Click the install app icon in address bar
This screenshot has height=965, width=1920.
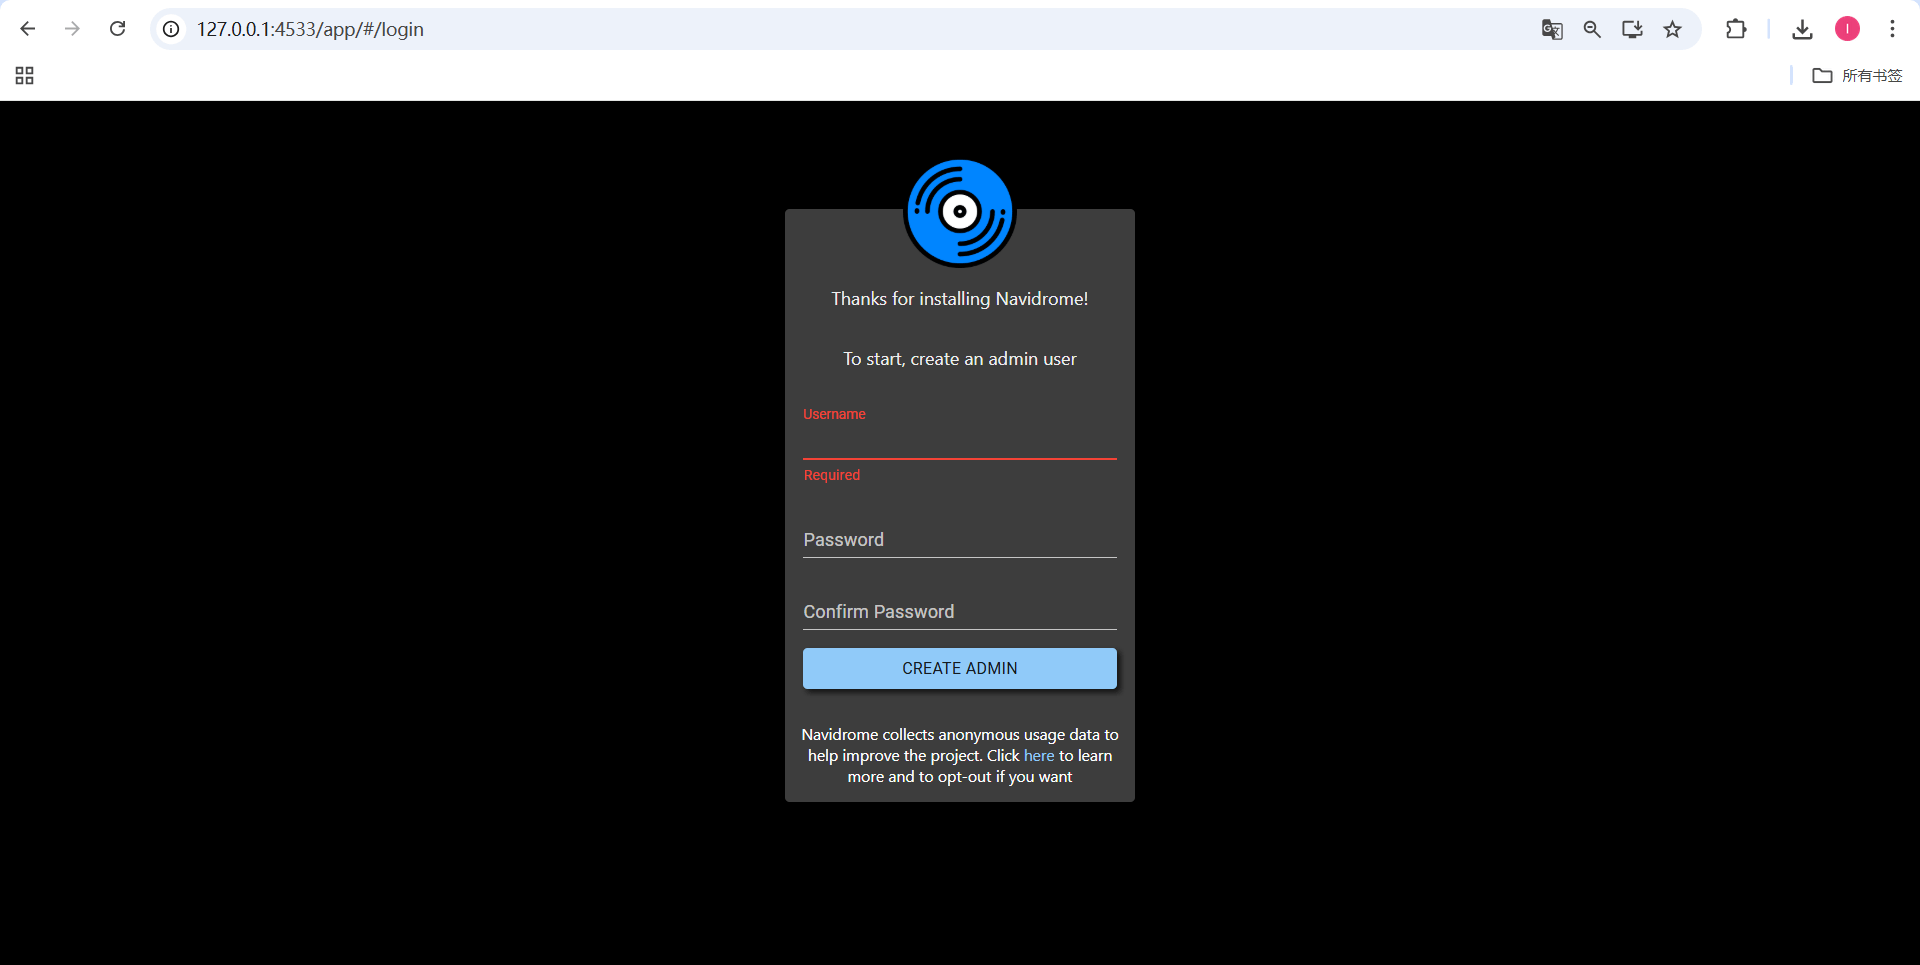1632,29
